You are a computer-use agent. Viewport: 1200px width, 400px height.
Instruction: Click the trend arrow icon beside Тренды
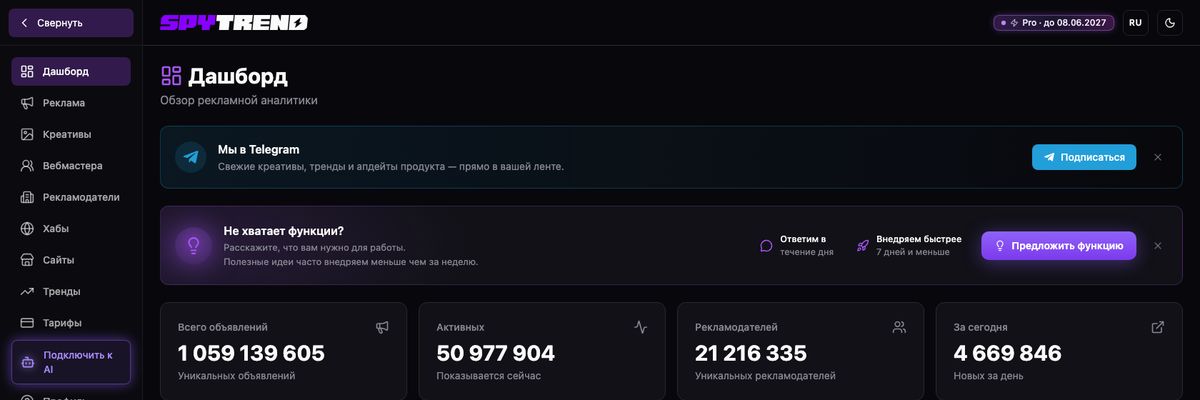click(27, 292)
